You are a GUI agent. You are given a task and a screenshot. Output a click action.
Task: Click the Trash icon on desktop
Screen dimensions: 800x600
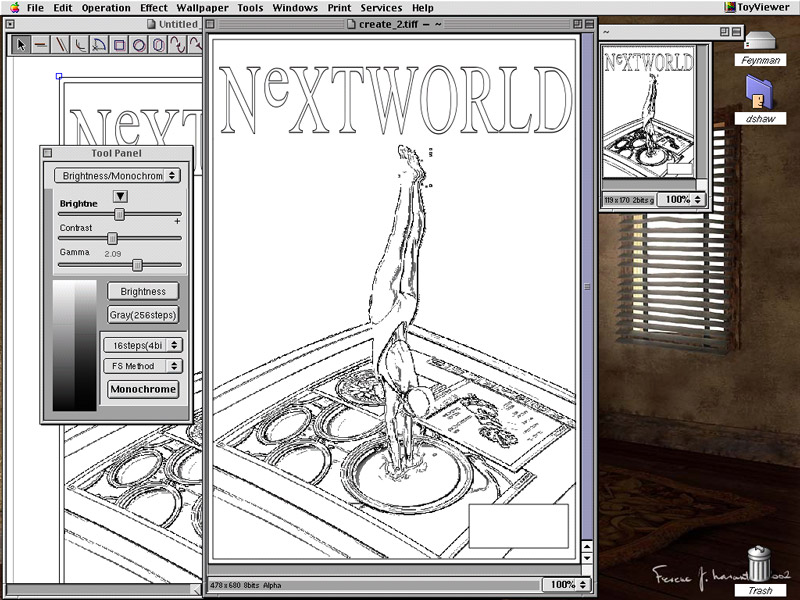(x=759, y=563)
